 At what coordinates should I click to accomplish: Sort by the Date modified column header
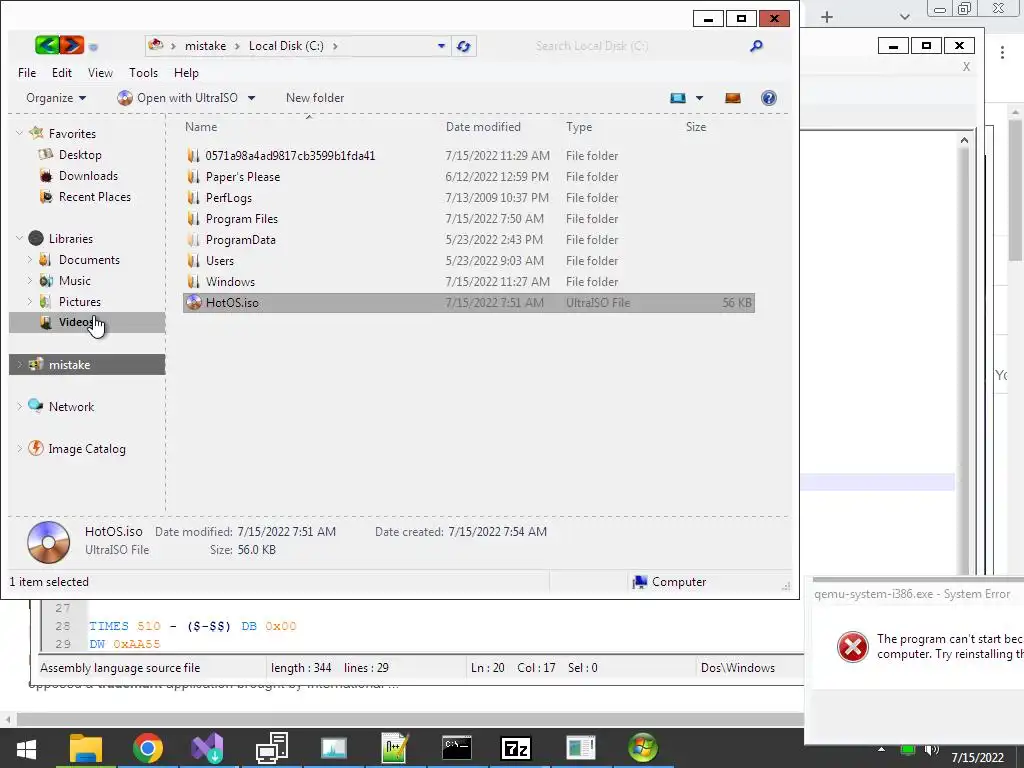coord(483,127)
